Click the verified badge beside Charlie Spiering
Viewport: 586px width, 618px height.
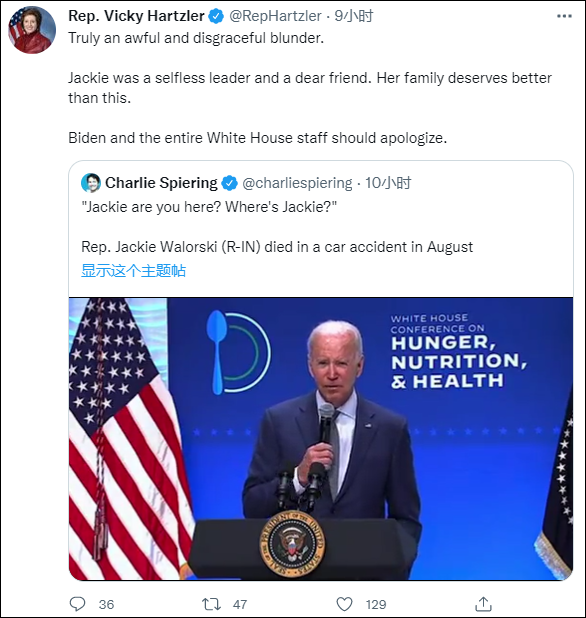pos(229,183)
